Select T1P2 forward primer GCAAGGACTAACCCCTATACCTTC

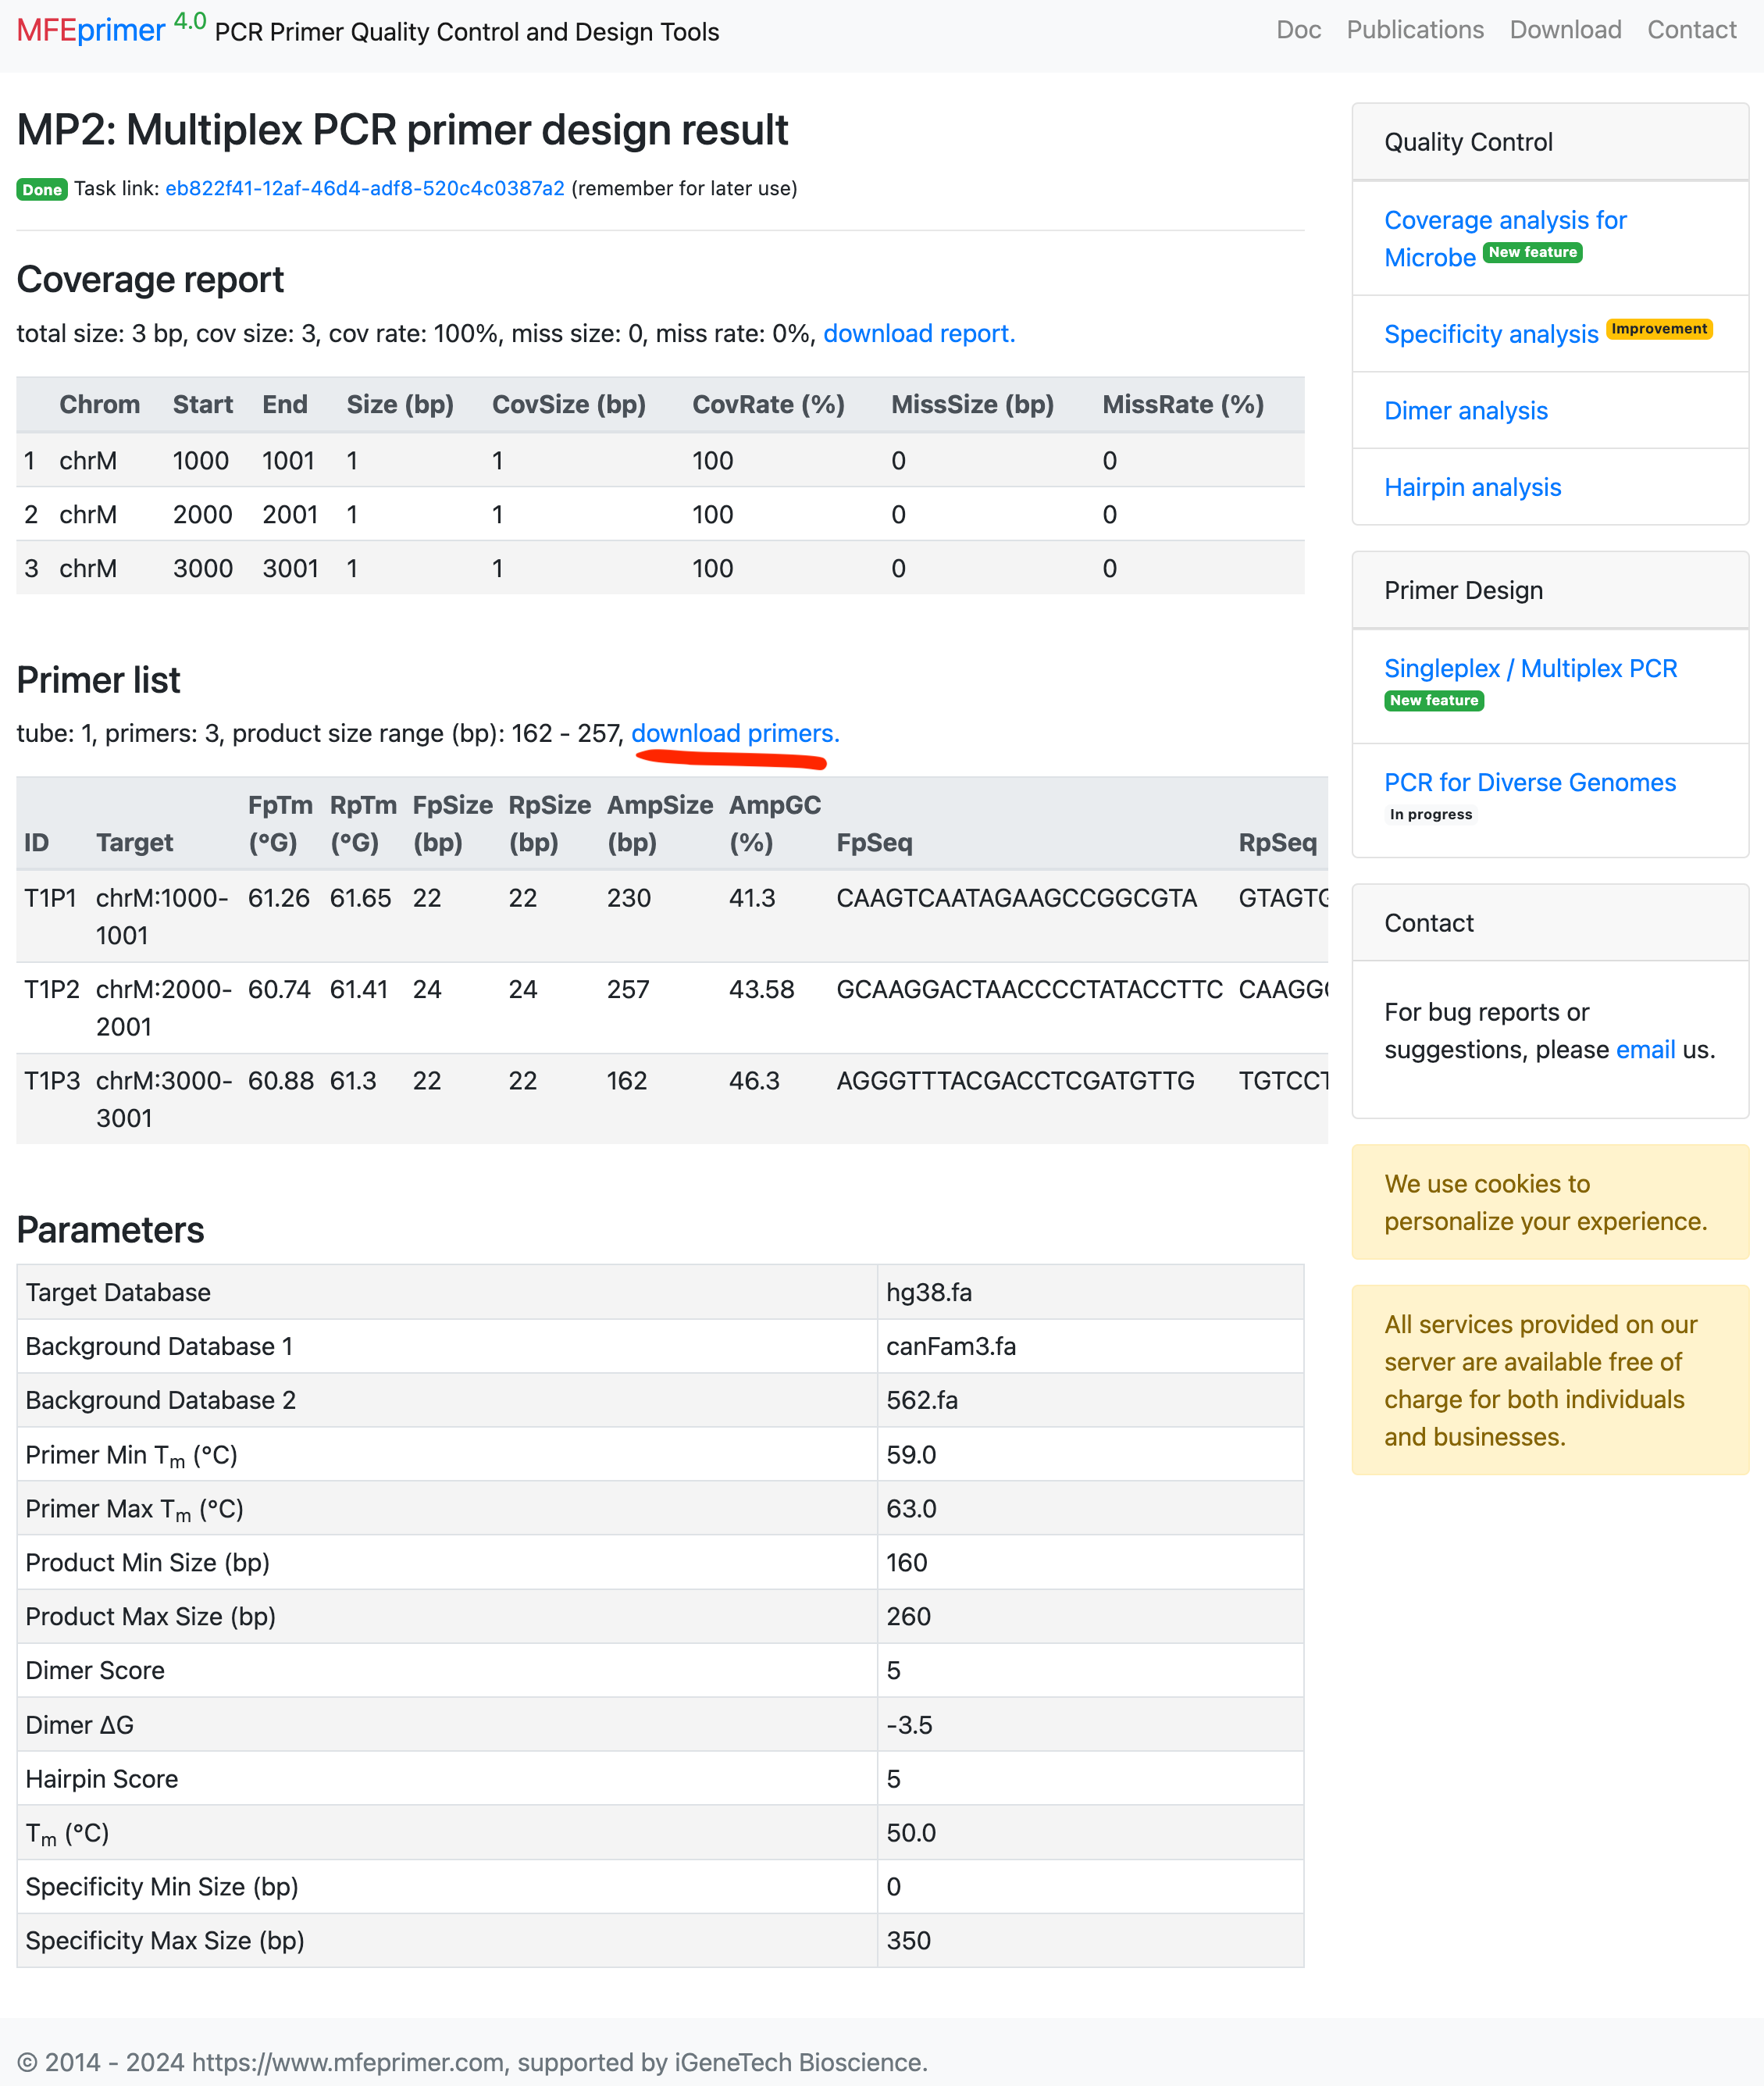click(x=1029, y=989)
